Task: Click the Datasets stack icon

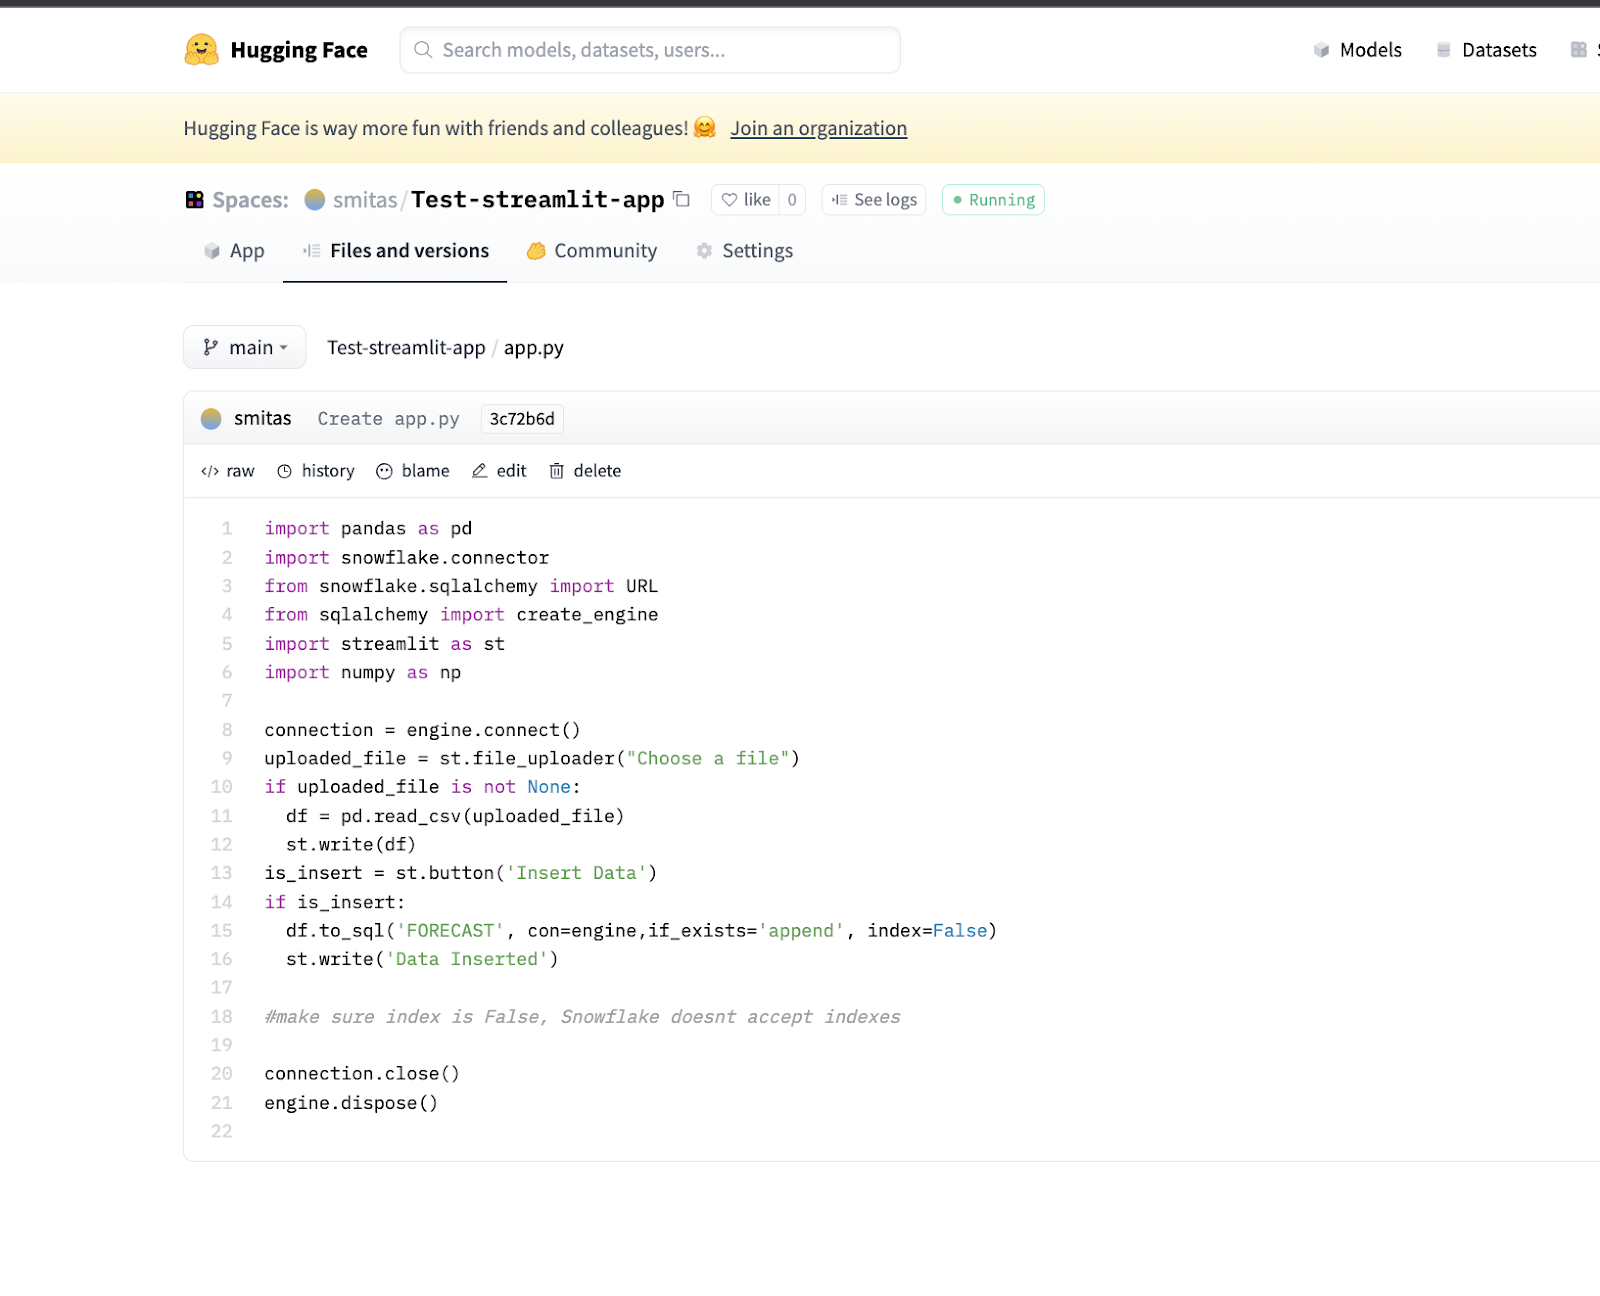Action: [x=1444, y=50]
